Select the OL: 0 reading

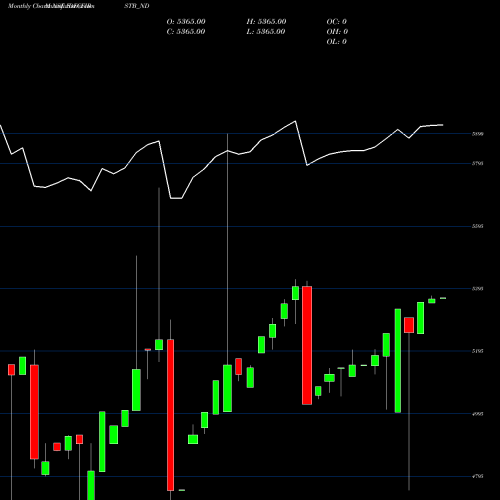(337, 42)
